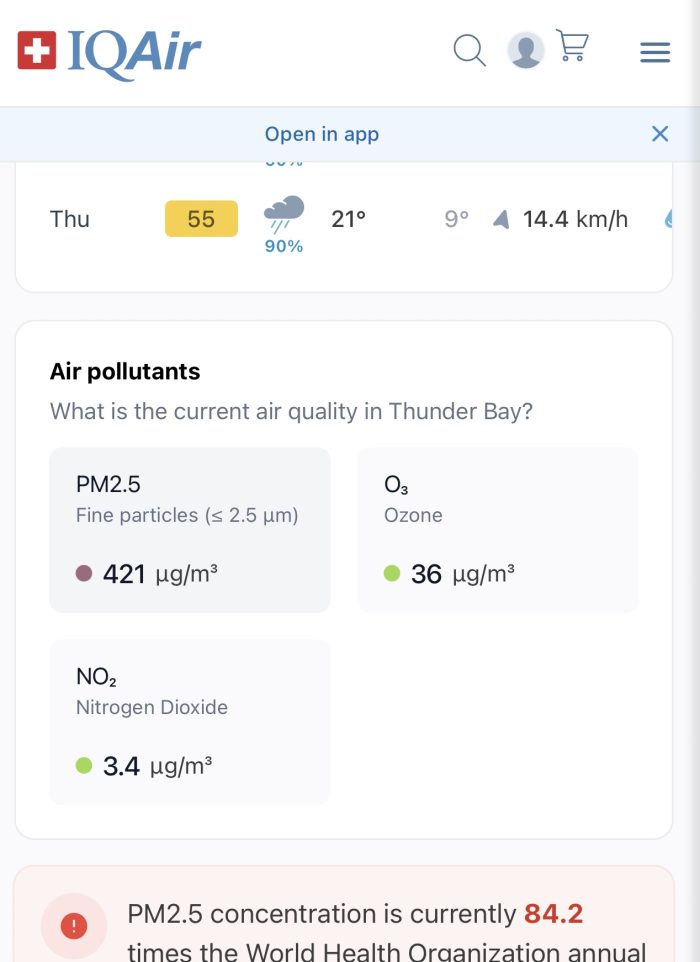Click the IQAir logo
The image size is (700, 962).
click(109, 53)
